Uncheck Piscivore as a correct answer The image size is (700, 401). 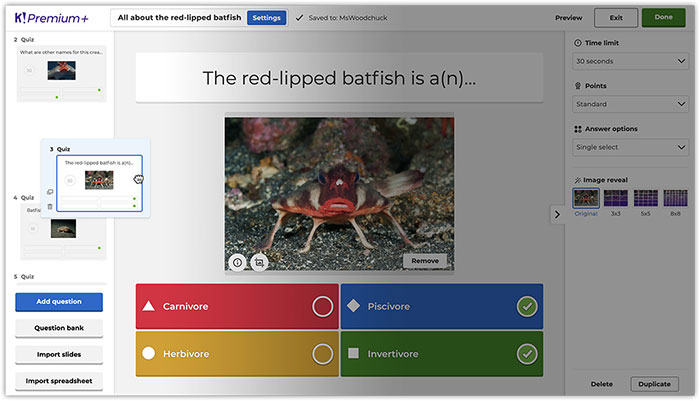point(527,307)
